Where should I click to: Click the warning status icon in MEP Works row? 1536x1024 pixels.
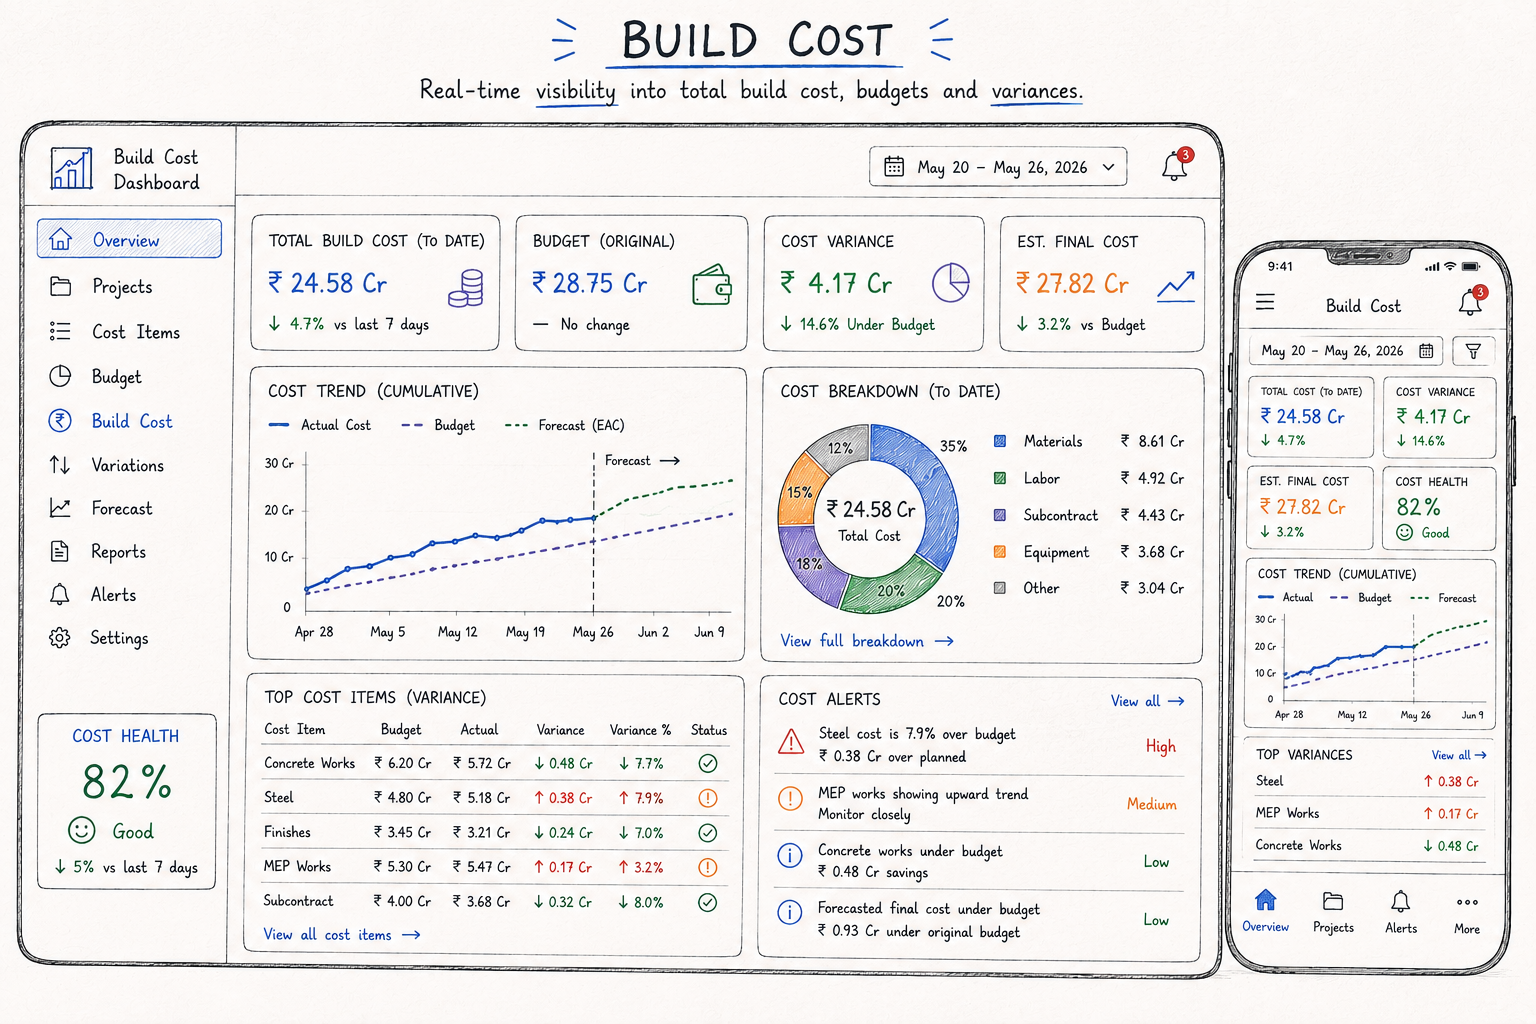707,867
